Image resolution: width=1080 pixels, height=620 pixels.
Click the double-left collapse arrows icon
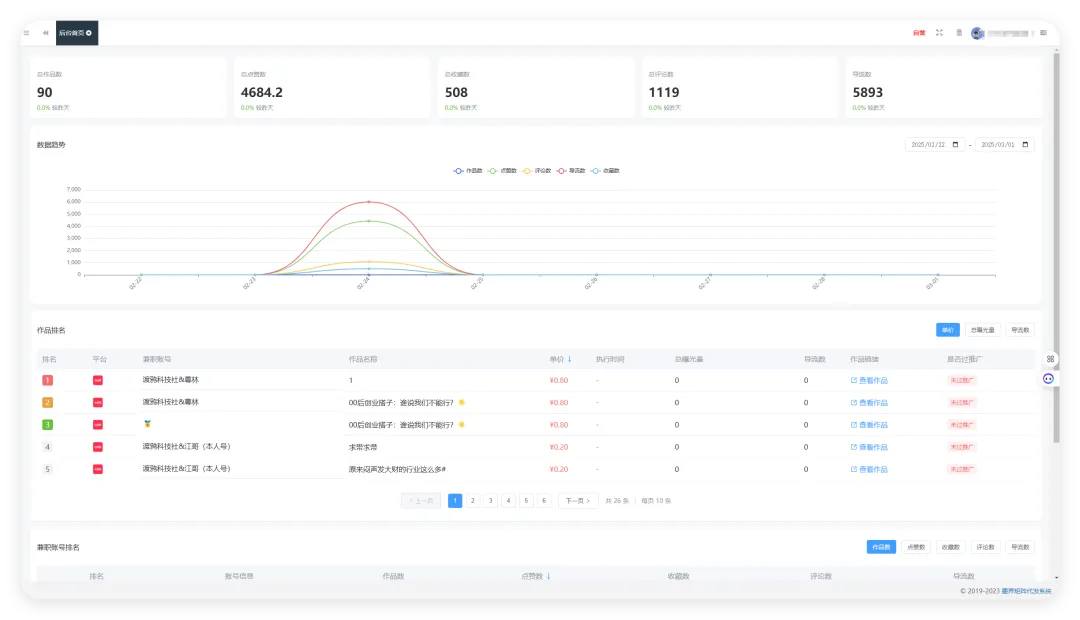pos(45,33)
